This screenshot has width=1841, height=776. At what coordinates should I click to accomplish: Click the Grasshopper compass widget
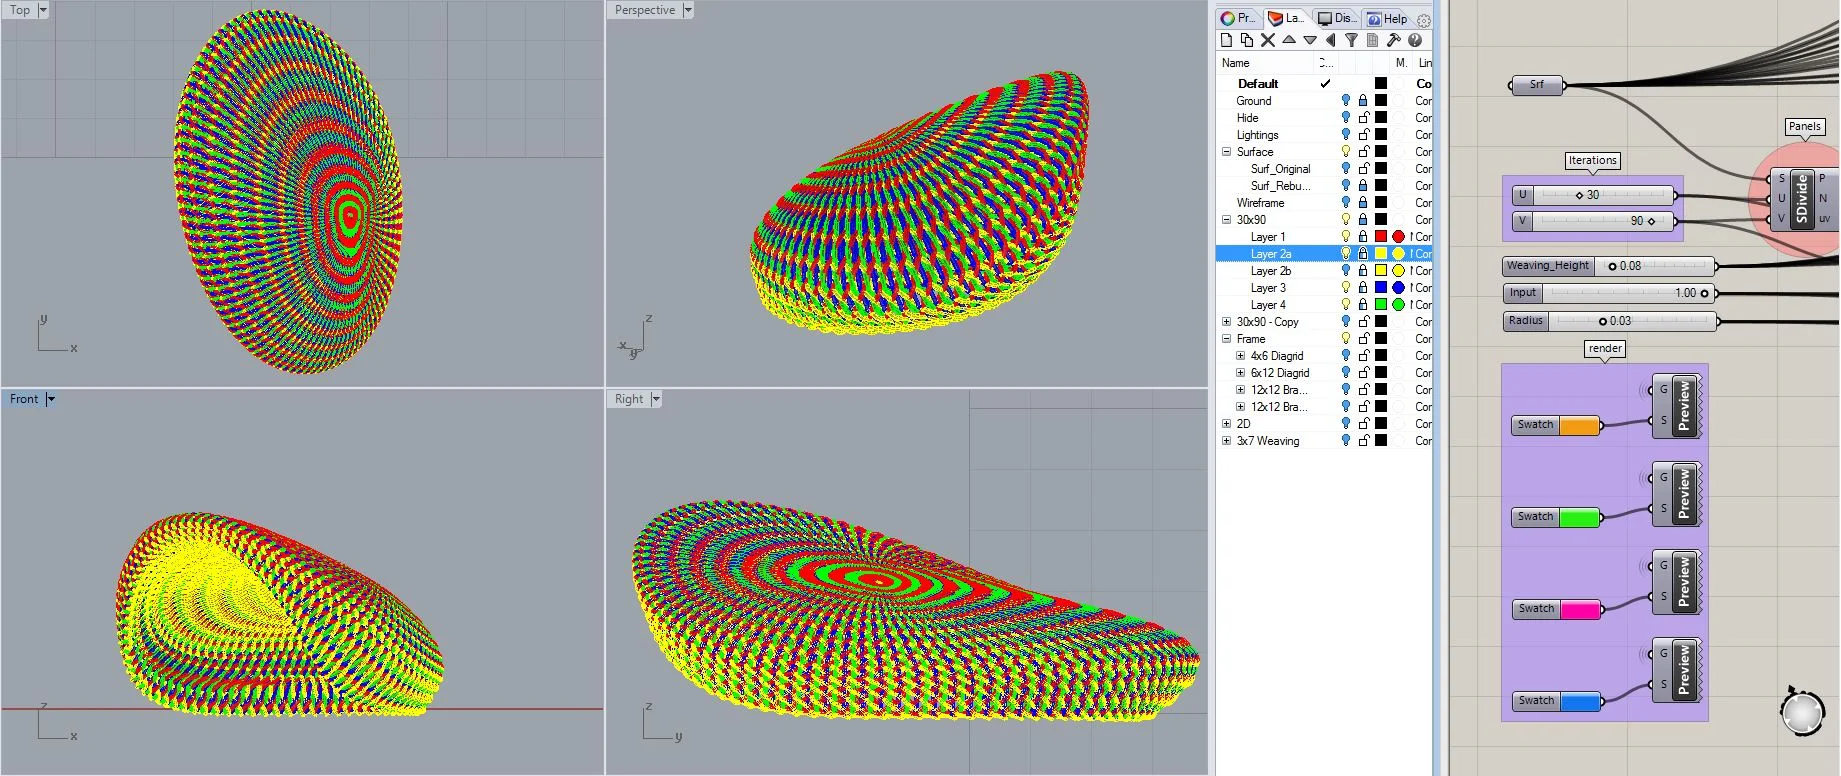[1802, 713]
